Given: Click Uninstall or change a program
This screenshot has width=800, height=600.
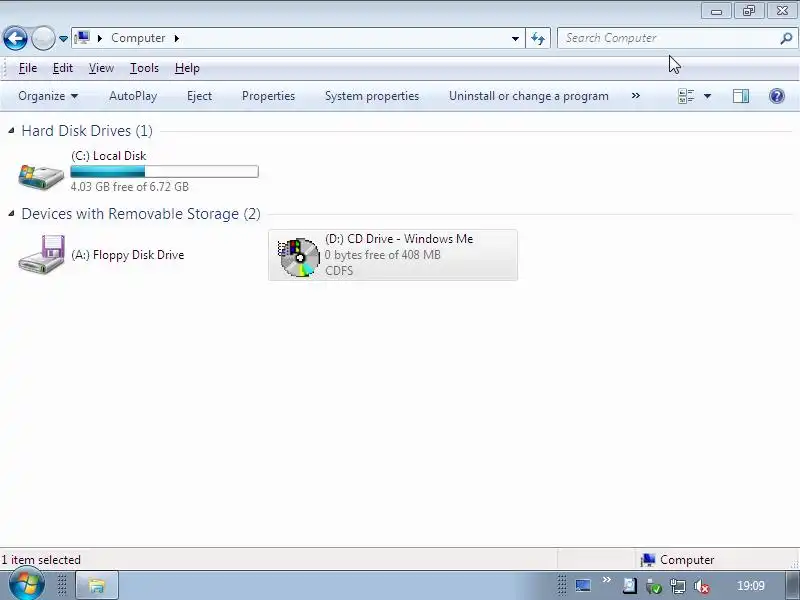Looking at the screenshot, I should 529,96.
